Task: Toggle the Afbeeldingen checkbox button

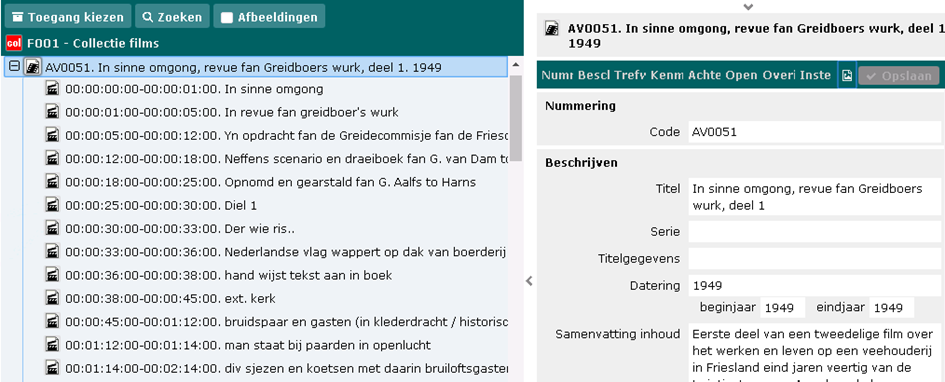Action: coord(269,17)
